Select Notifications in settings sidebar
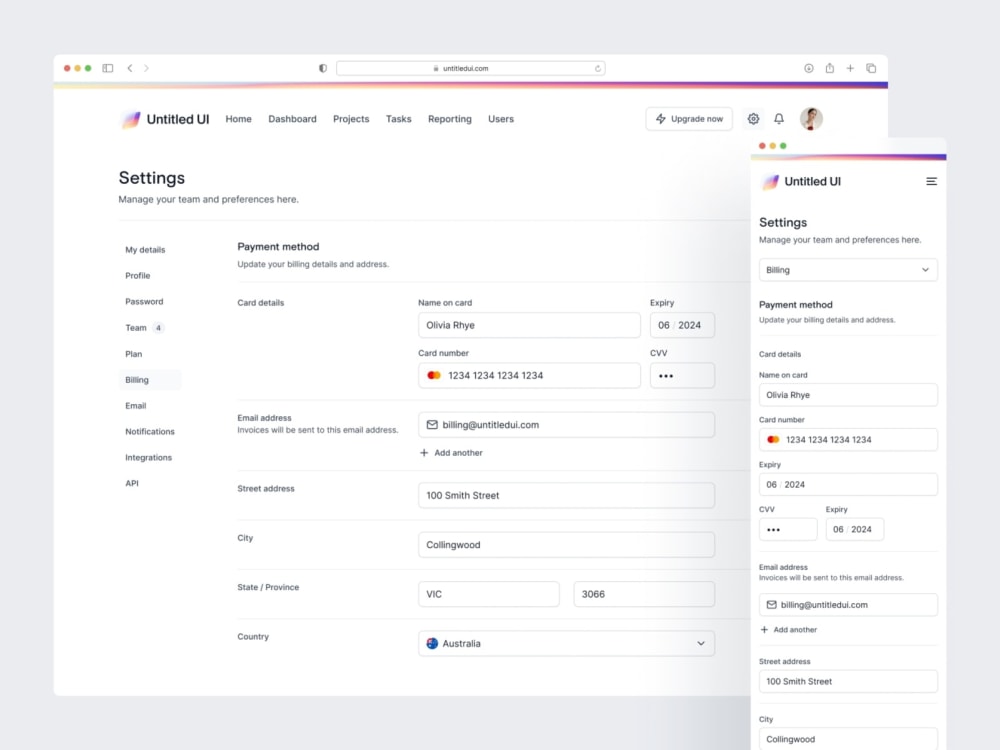Screen dimensions: 1000x750 pos(150,432)
